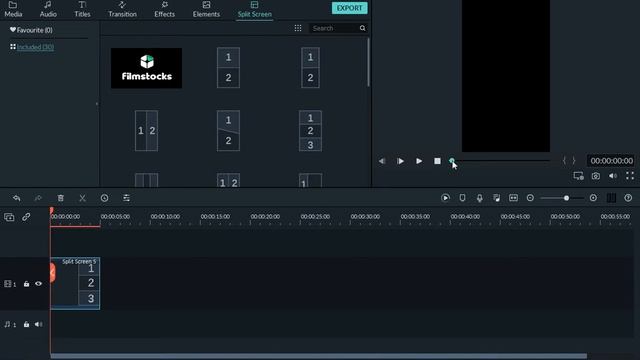Click the Undo arrow

16,198
